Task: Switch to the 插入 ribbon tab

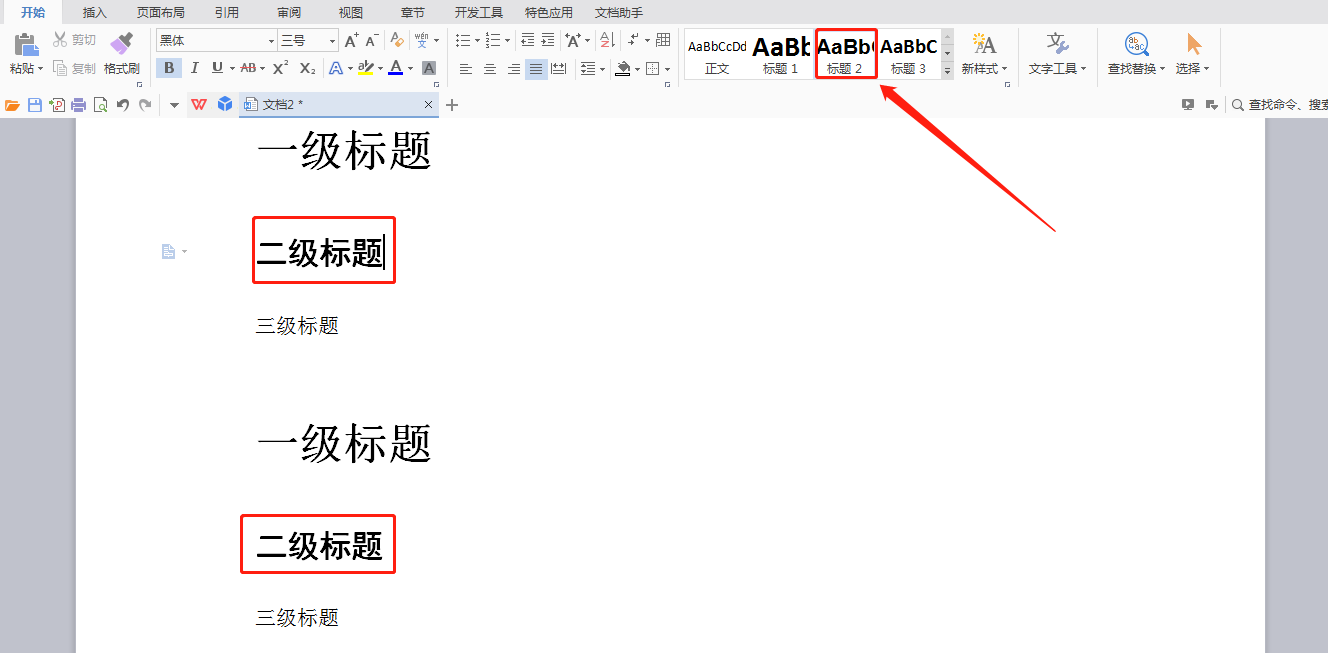Action: tap(94, 12)
